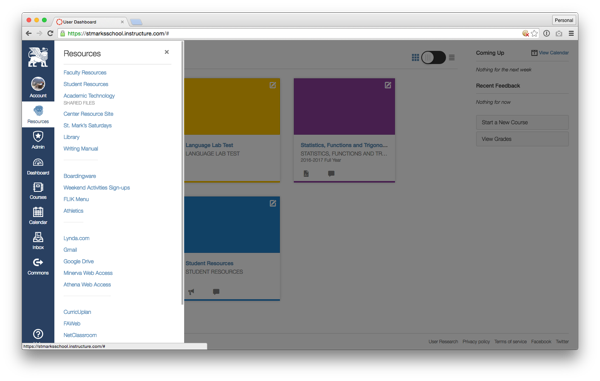
Task: Open the Library link
Action: click(x=72, y=137)
